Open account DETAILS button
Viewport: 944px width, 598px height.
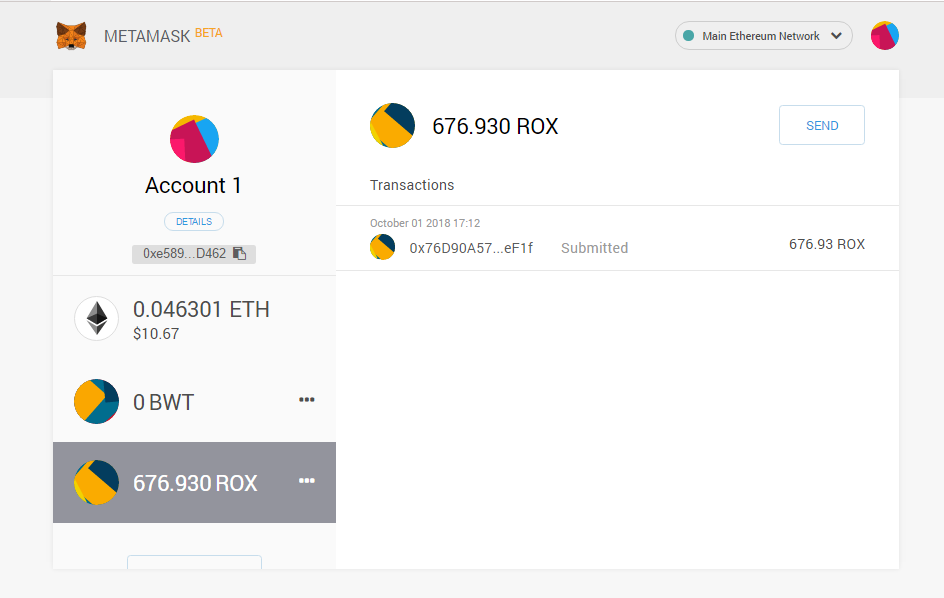[x=194, y=222]
